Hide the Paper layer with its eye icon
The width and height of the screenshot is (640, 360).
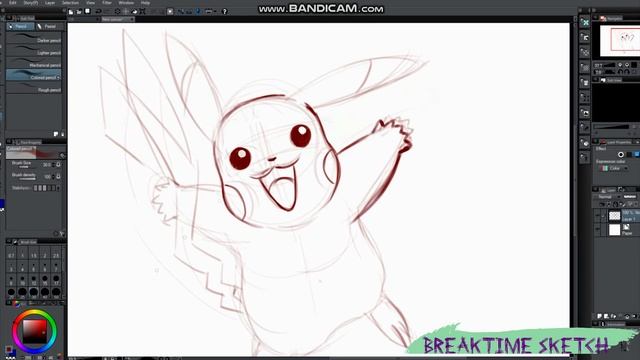597,230
